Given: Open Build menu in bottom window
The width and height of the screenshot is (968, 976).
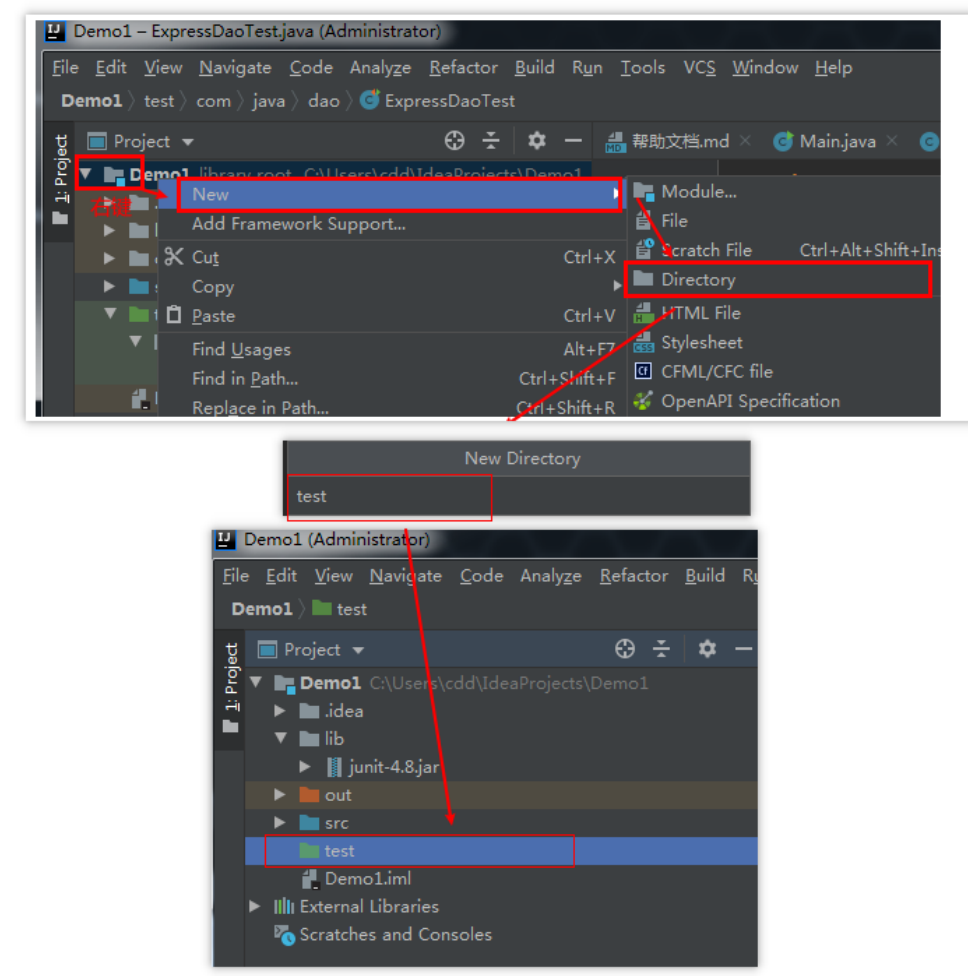Looking at the screenshot, I should click(705, 576).
